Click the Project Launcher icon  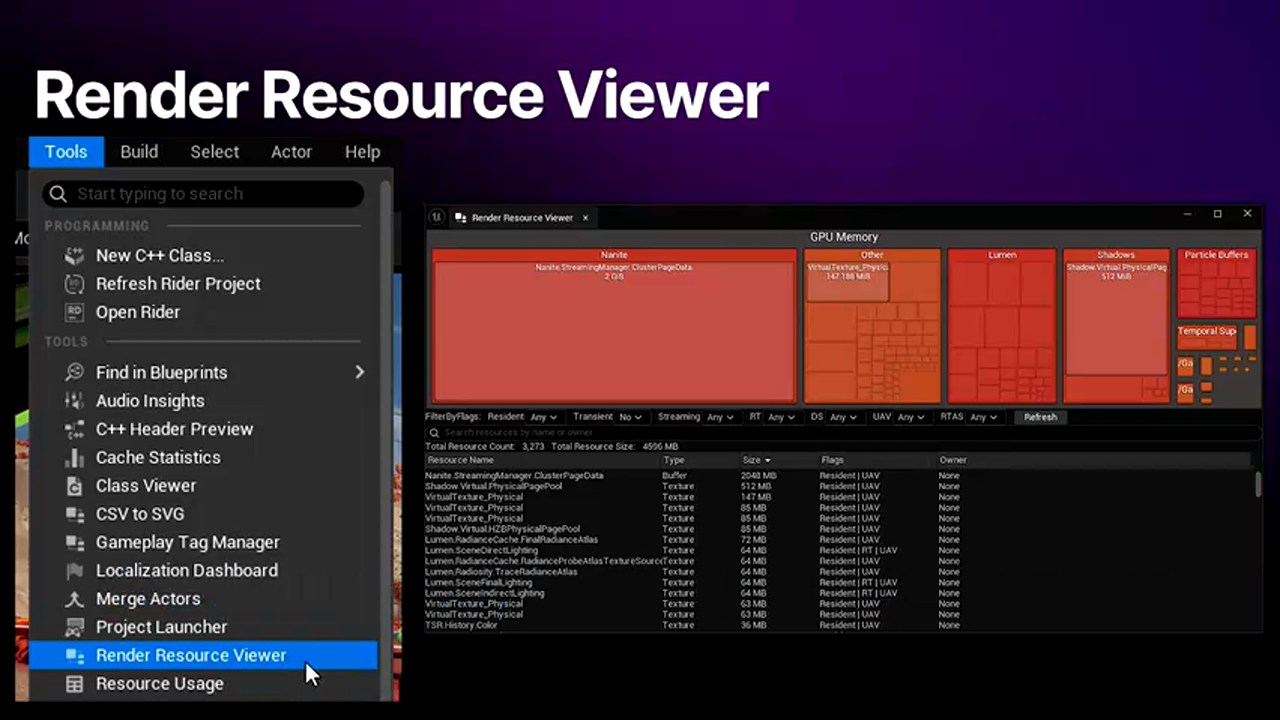(x=74, y=627)
